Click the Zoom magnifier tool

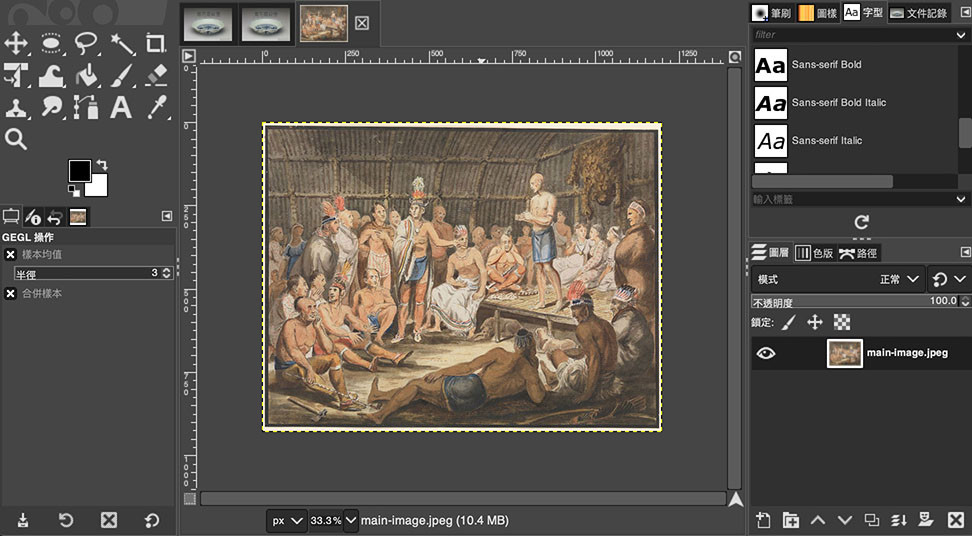click(x=16, y=139)
